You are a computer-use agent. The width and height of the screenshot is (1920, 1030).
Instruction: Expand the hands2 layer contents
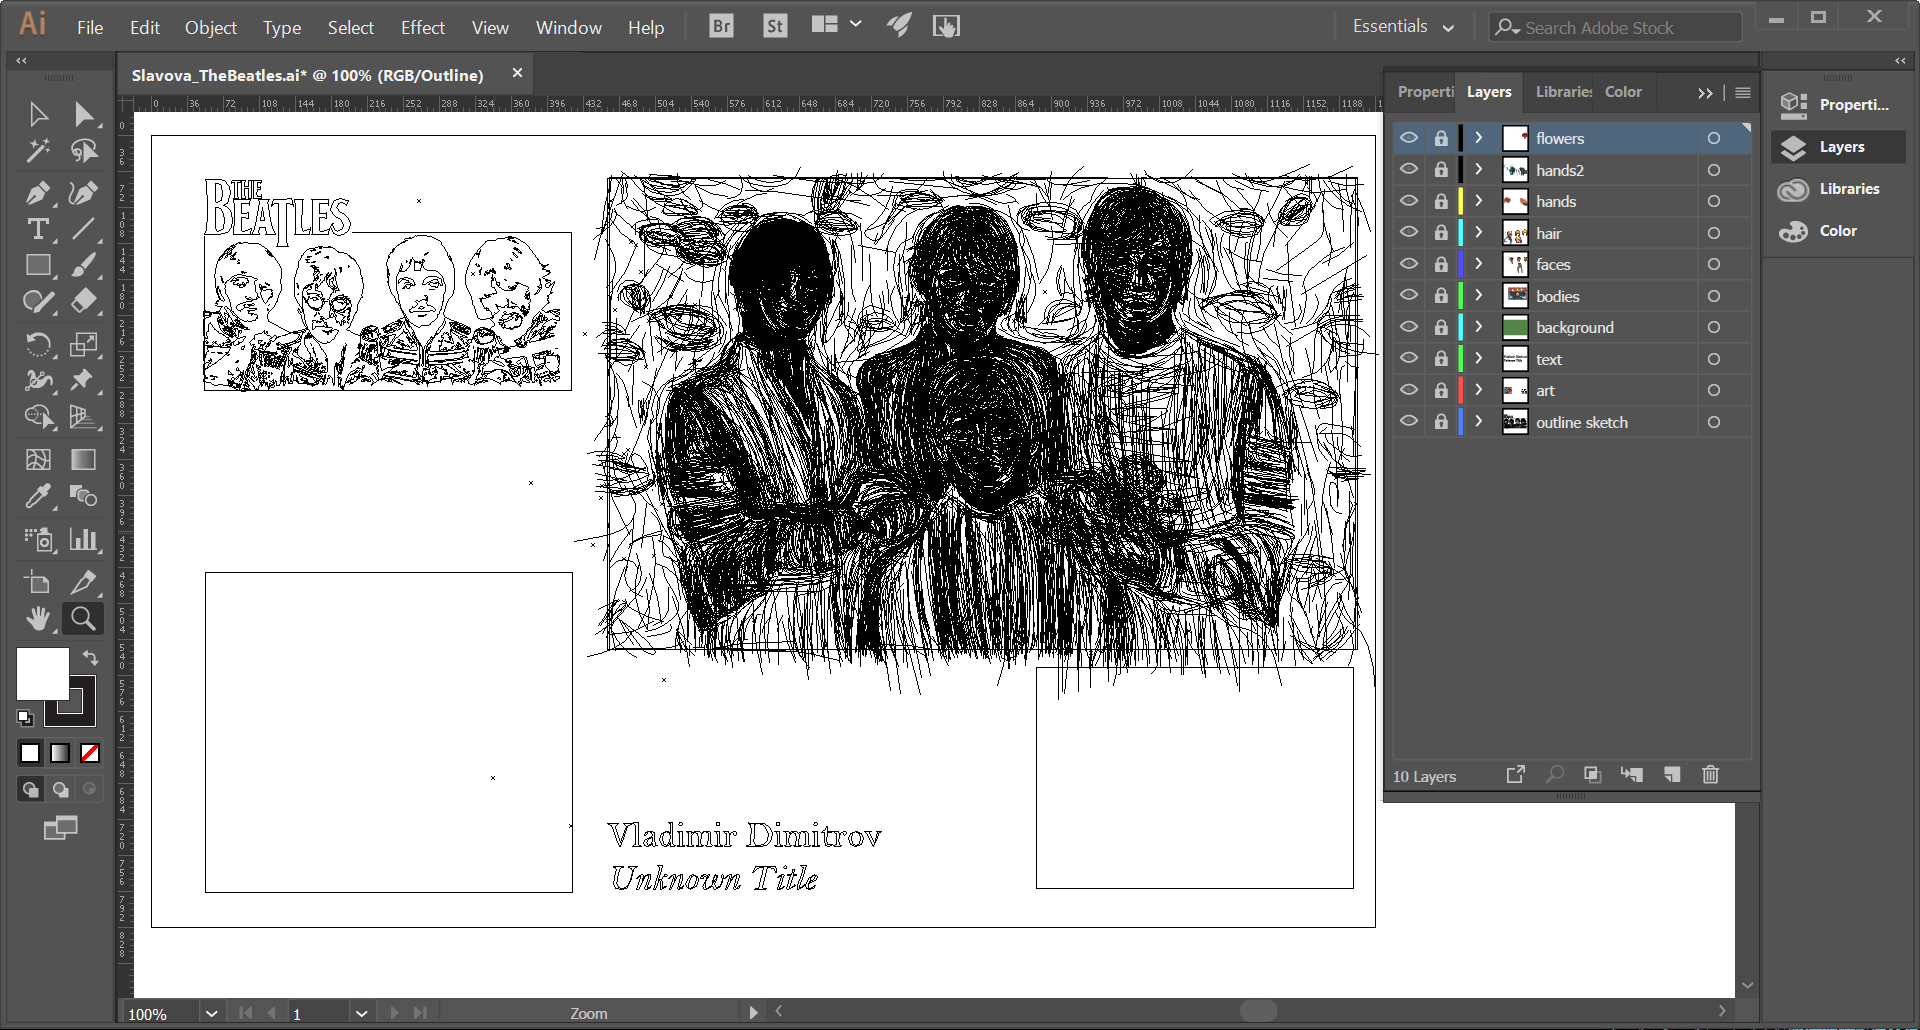pos(1479,170)
